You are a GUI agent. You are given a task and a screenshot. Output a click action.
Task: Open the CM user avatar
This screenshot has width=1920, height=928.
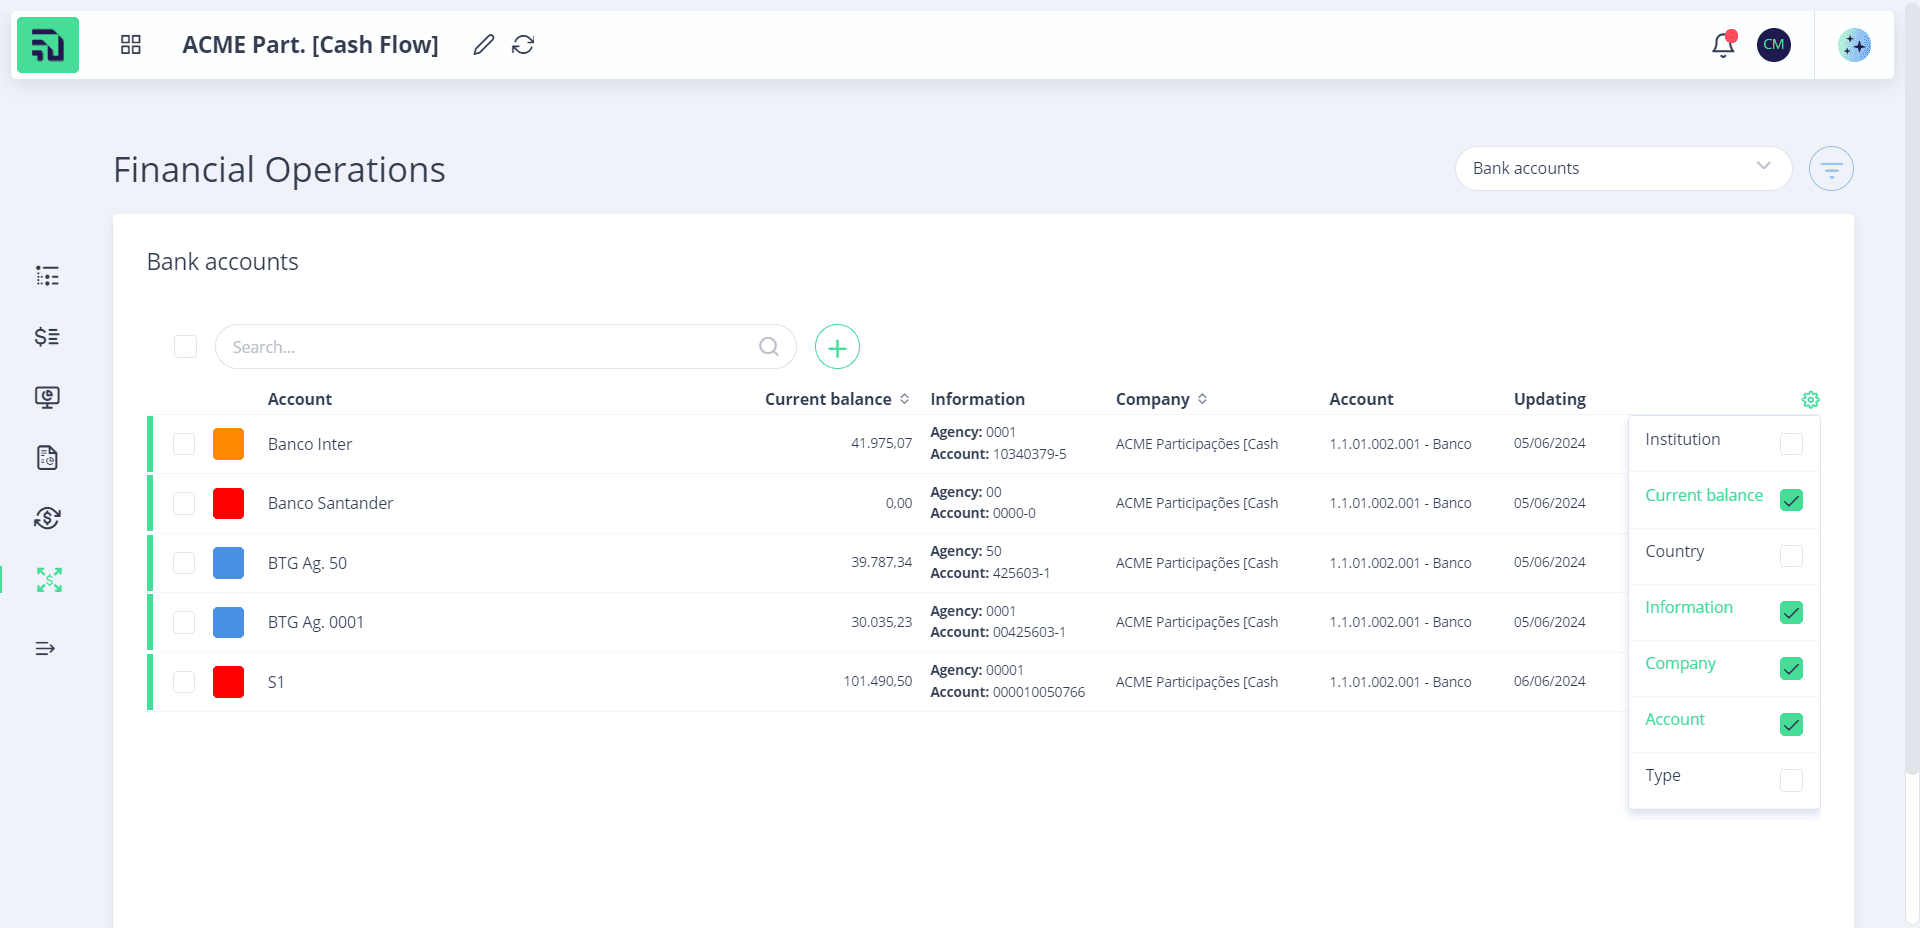[x=1774, y=45]
